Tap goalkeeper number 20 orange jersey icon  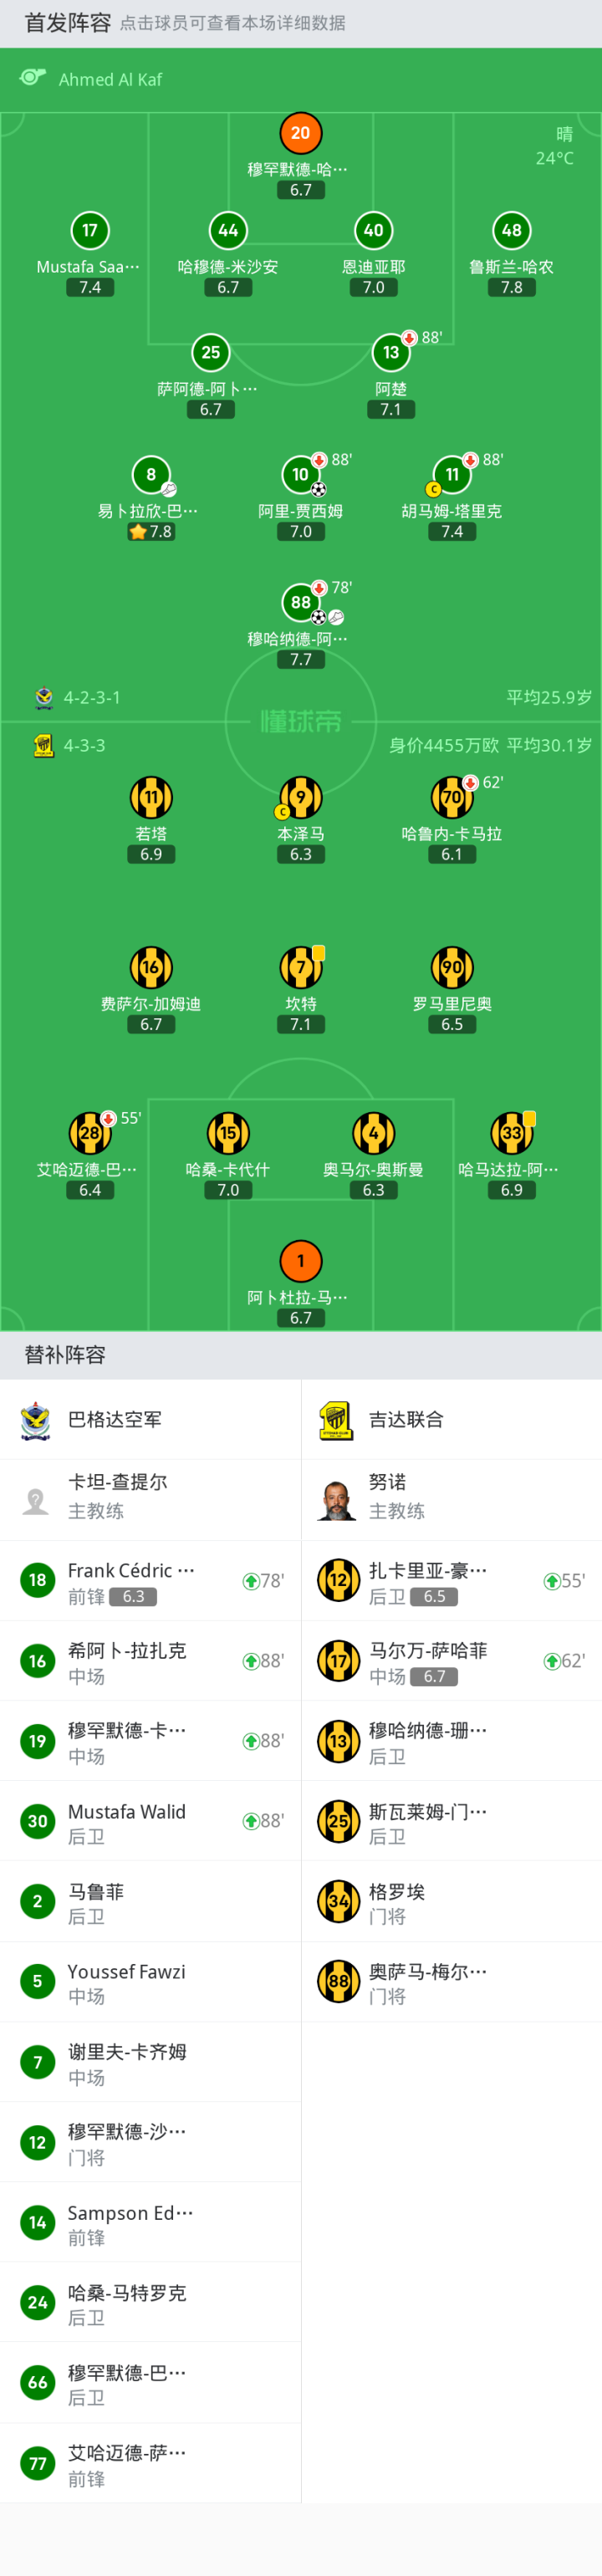[300, 133]
